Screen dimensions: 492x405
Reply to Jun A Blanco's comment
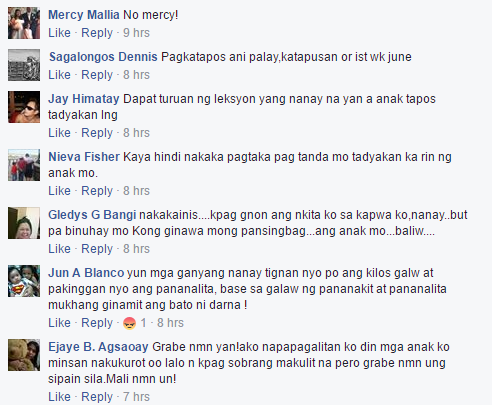tap(97, 323)
